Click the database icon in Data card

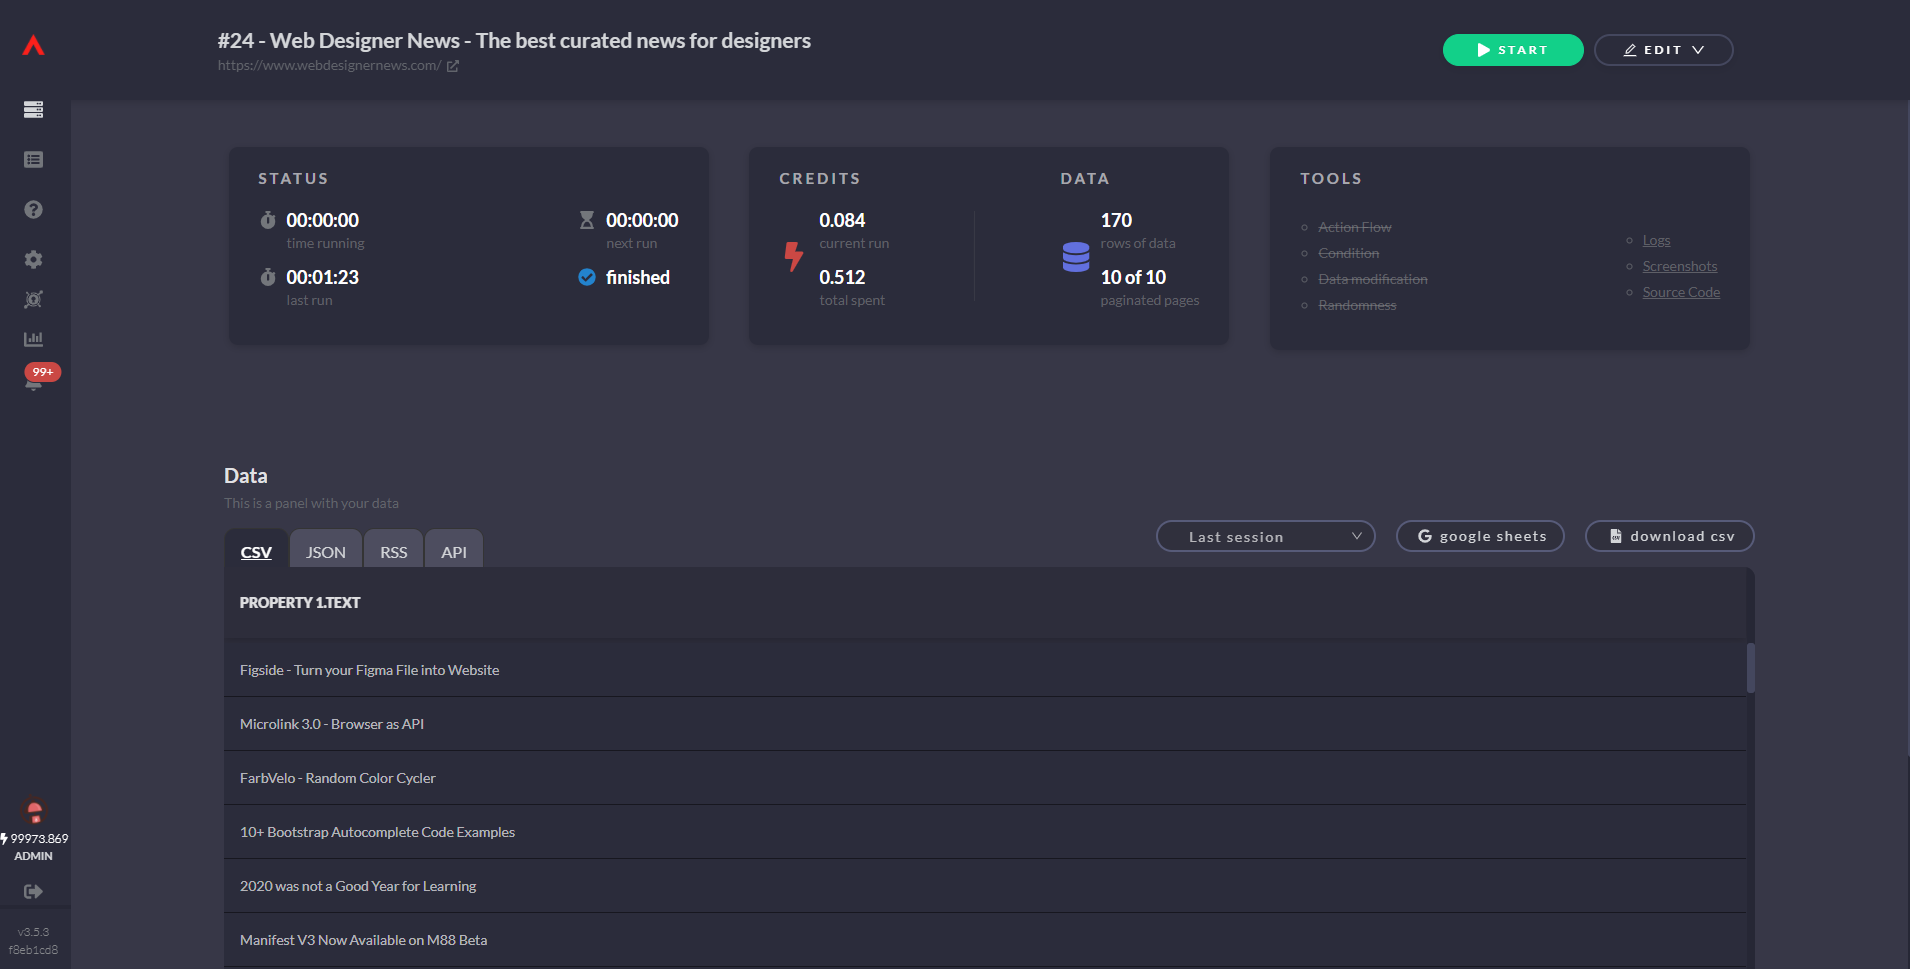tap(1076, 257)
